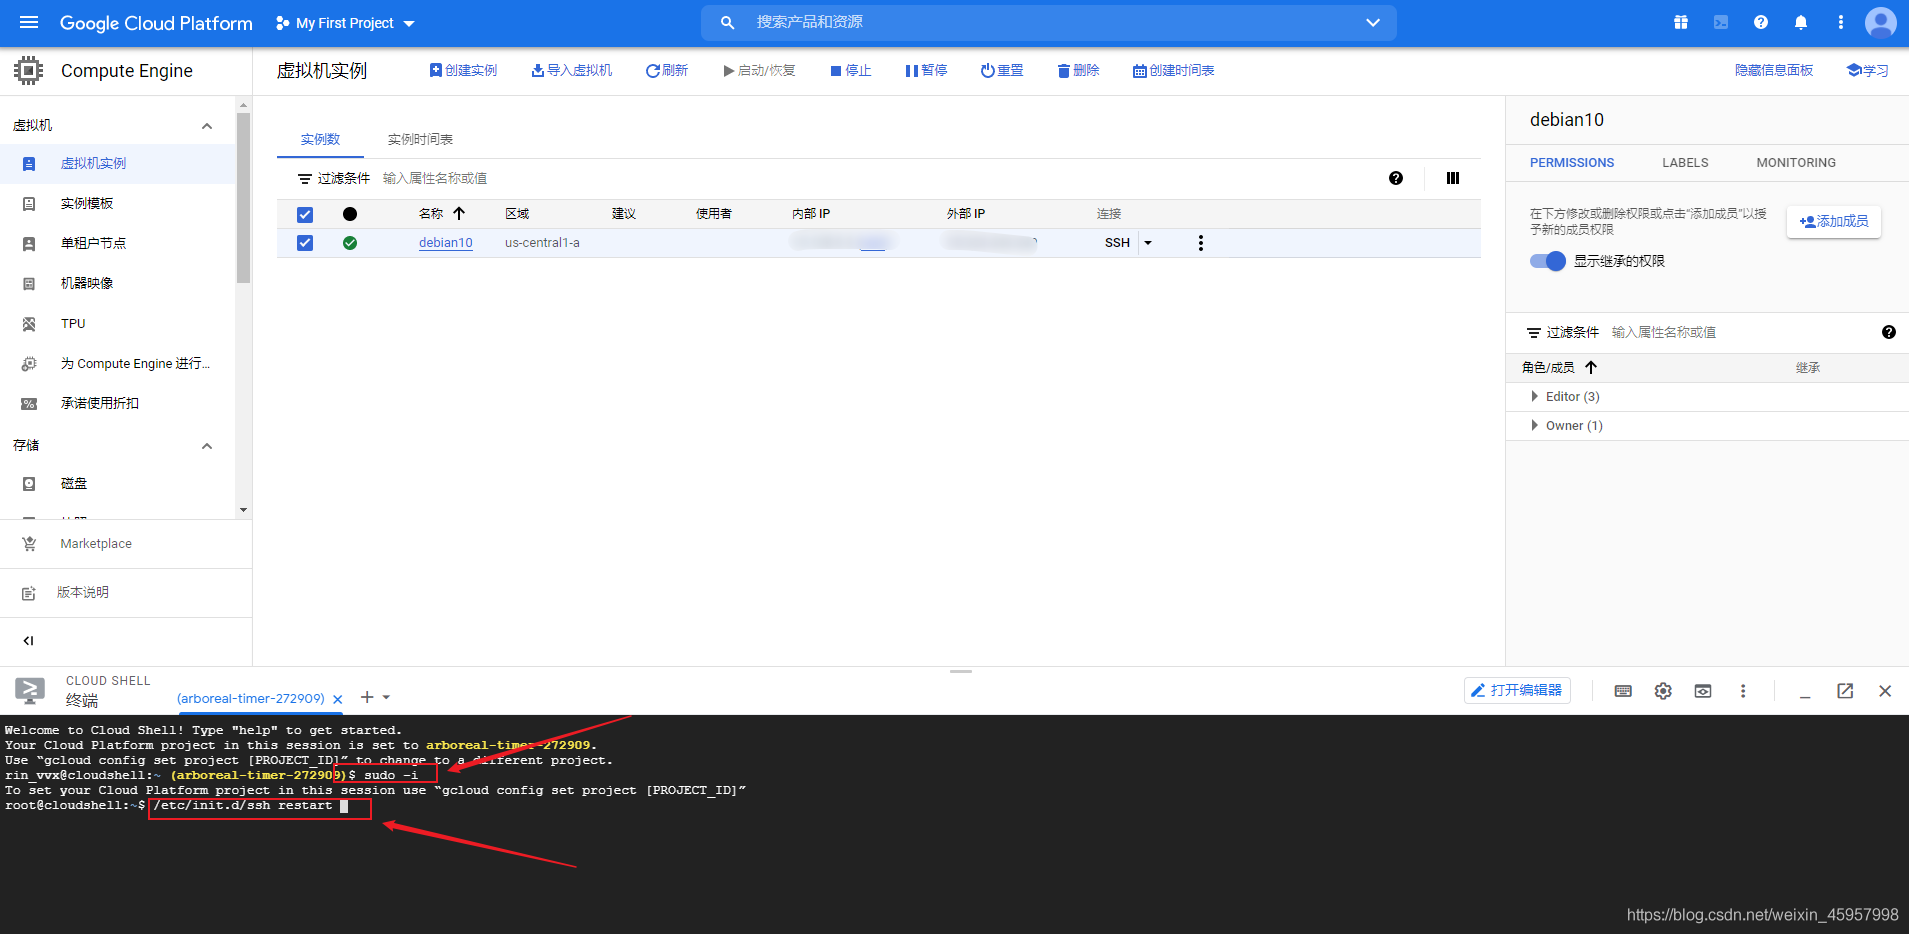Click 导入虚拟机 button
This screenshot has height=934, width=1909.
(x=571, y=71)
